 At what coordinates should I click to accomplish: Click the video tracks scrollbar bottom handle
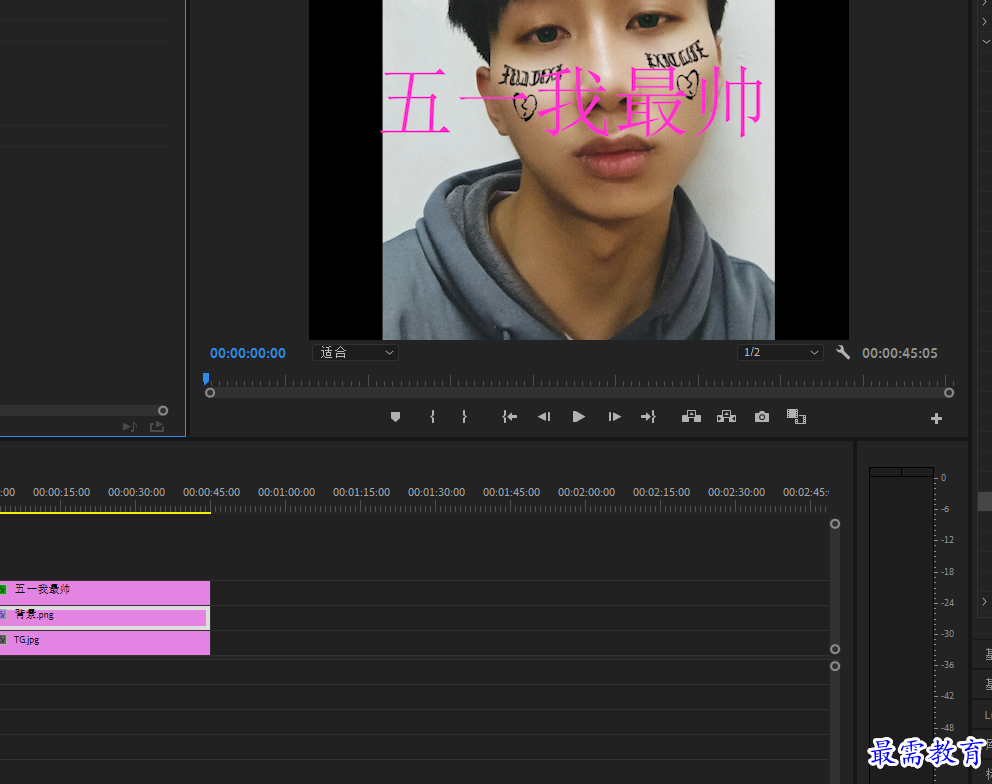click(x=835, y=649)
